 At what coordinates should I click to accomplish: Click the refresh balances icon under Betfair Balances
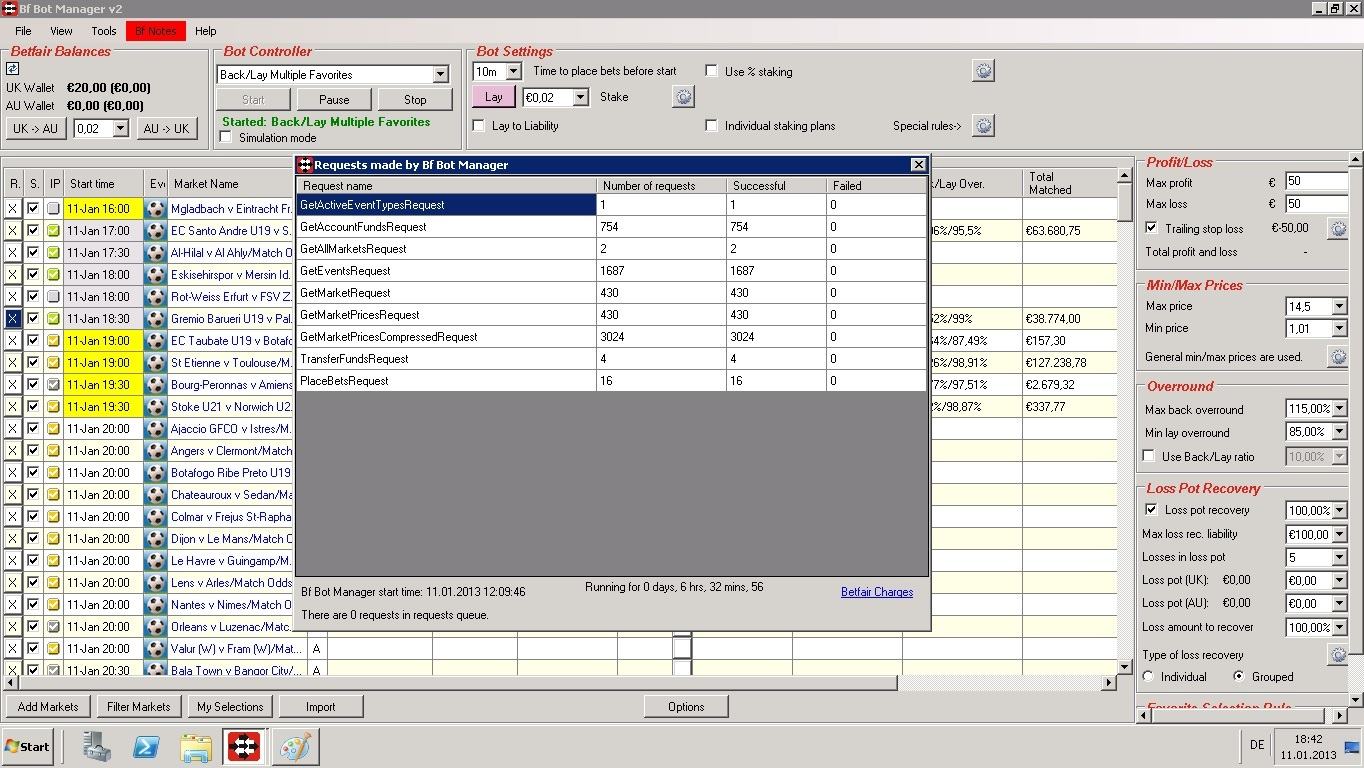tap(13, 69)
